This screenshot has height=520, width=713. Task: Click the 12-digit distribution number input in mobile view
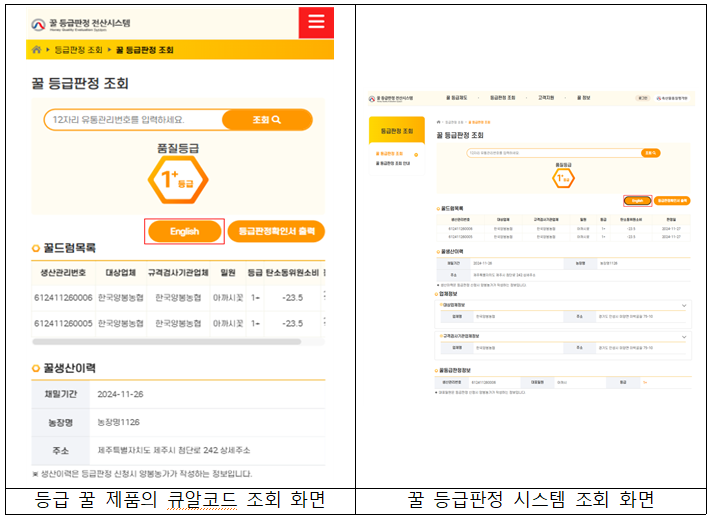(132, 120)
